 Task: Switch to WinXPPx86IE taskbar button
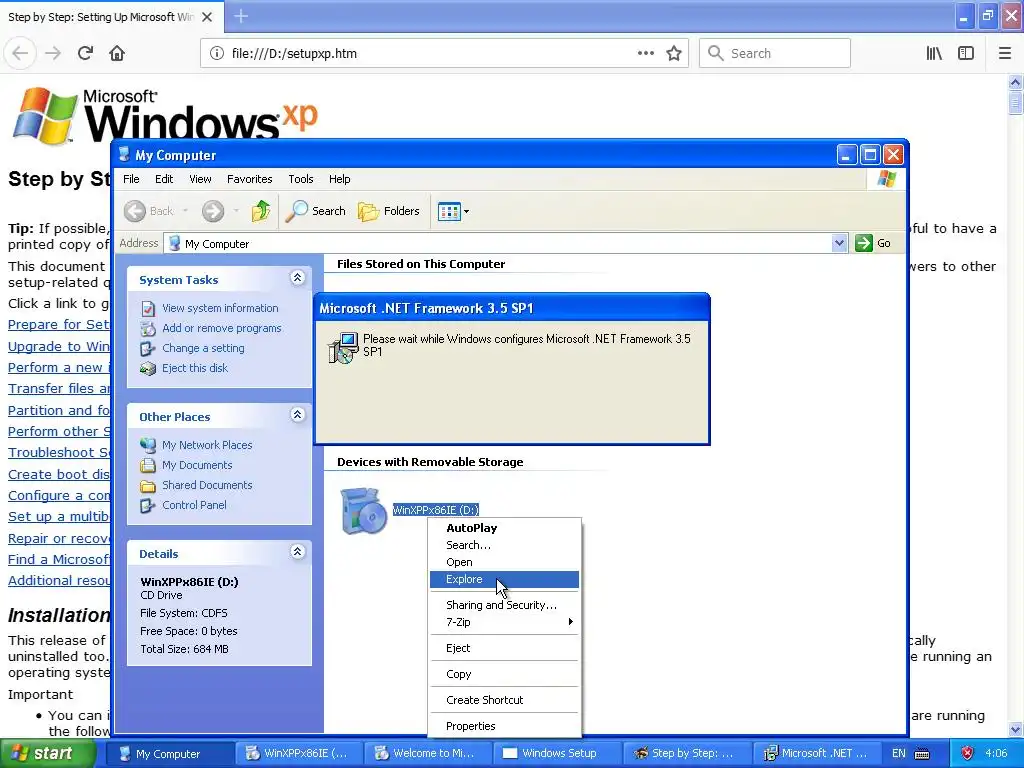pos(299,754)
